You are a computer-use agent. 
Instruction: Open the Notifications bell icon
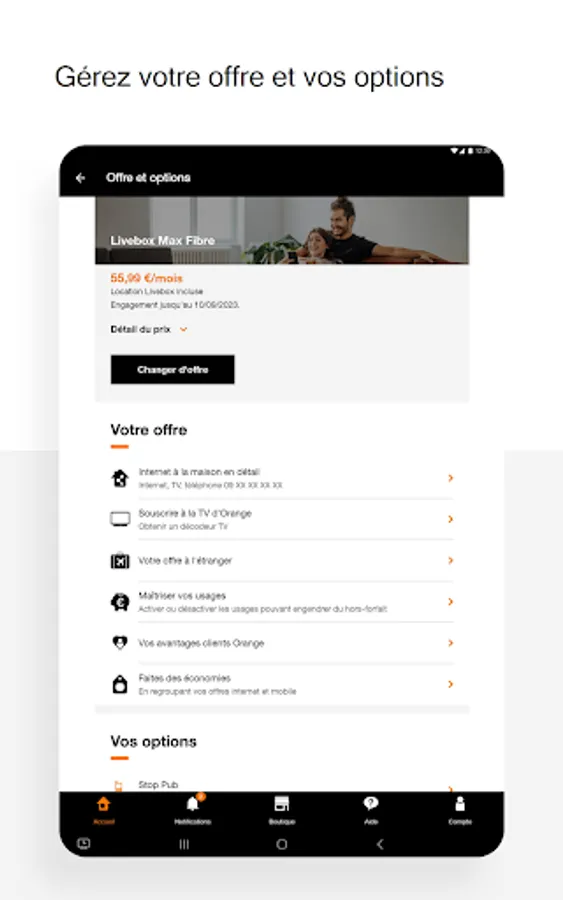tap(193, 804)
